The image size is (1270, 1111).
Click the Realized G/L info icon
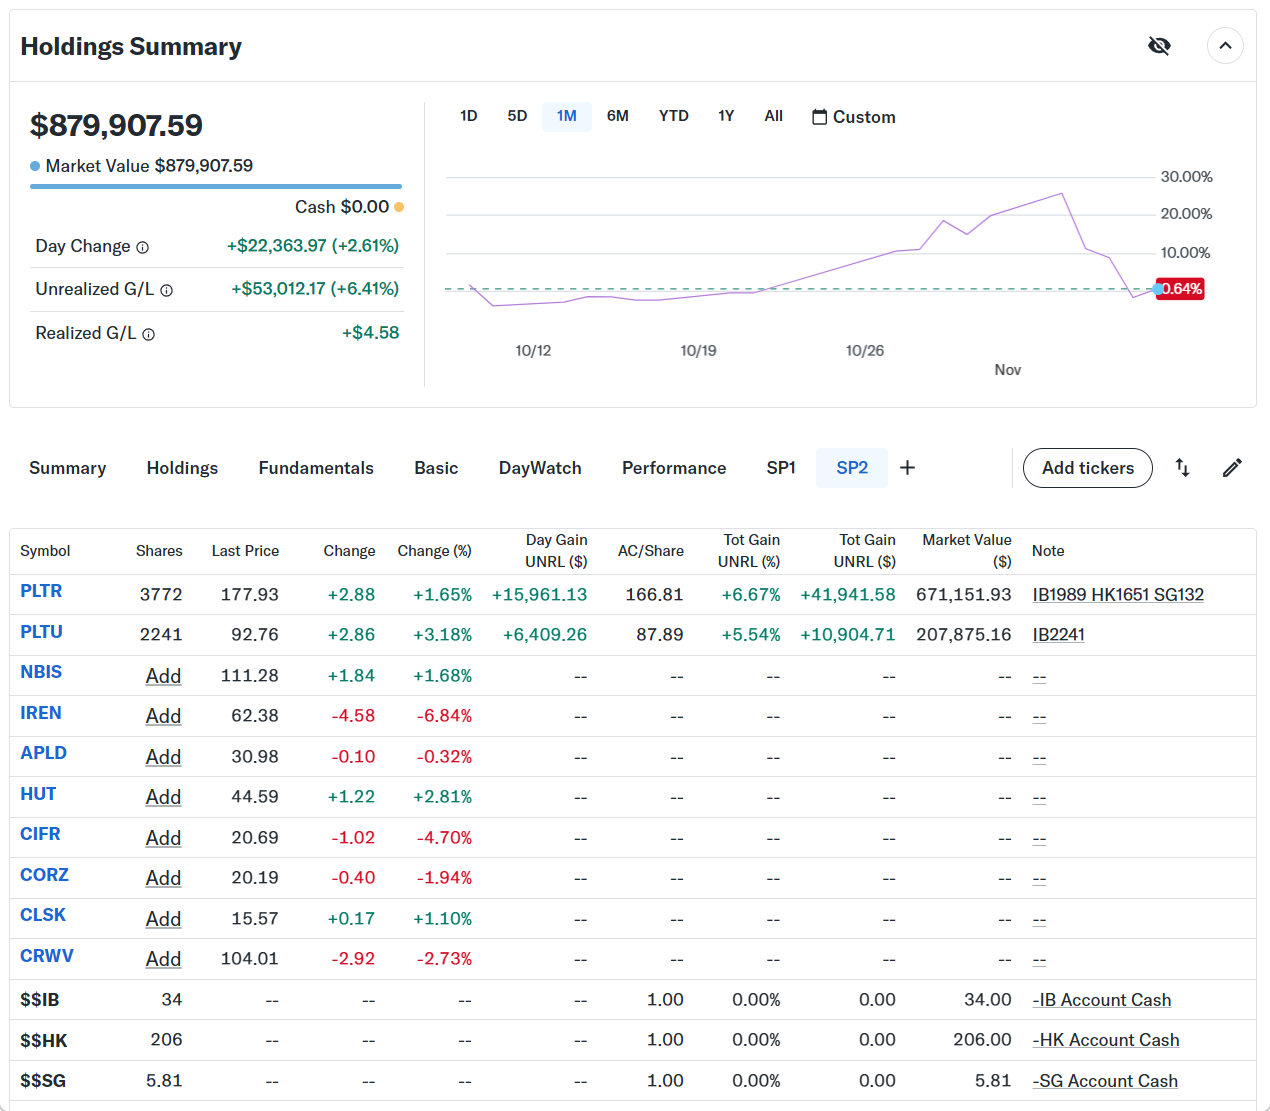click(x=149, y=335)
